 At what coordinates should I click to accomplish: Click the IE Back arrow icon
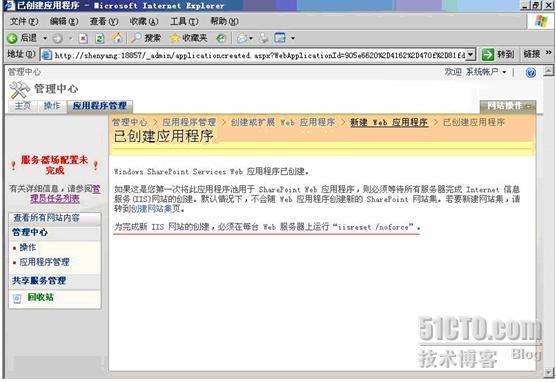(12, 38)
